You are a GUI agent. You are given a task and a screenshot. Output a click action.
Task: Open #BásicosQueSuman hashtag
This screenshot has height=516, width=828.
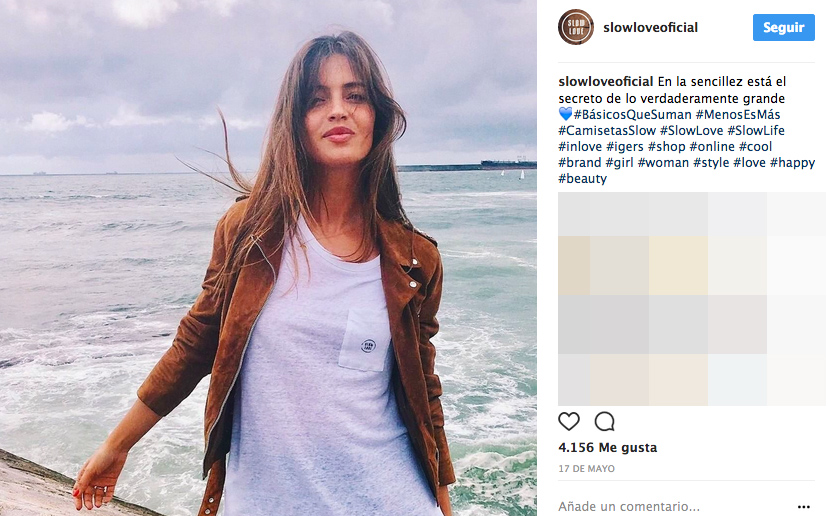pyautogui.click(x=632, y=115)
